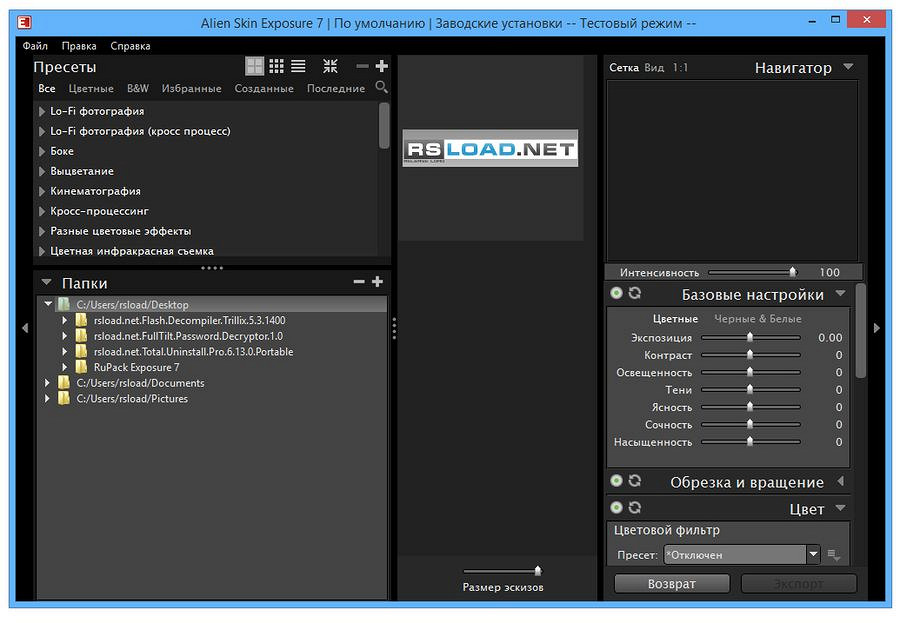Viewport: 900px width, 623px height.
Task: Toggle Базовые настройки panel on/off
Action: pos(616,293)
